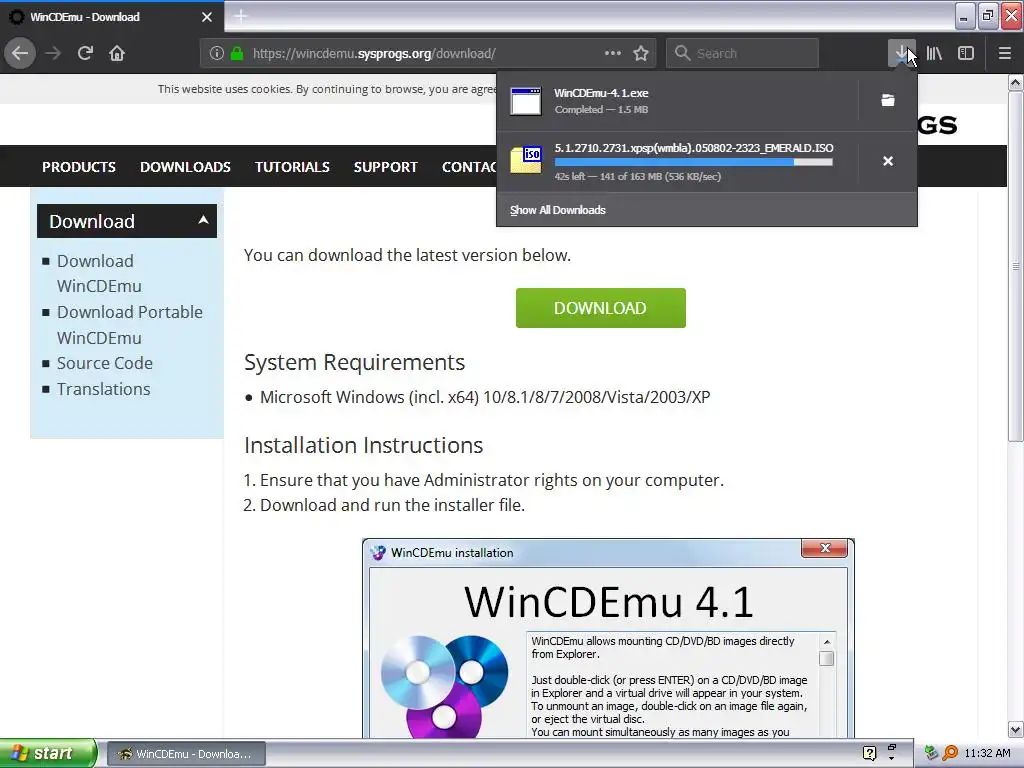Click the WinCDEmu installation screenshot image
1024x768 pixels.
(608, 638)
